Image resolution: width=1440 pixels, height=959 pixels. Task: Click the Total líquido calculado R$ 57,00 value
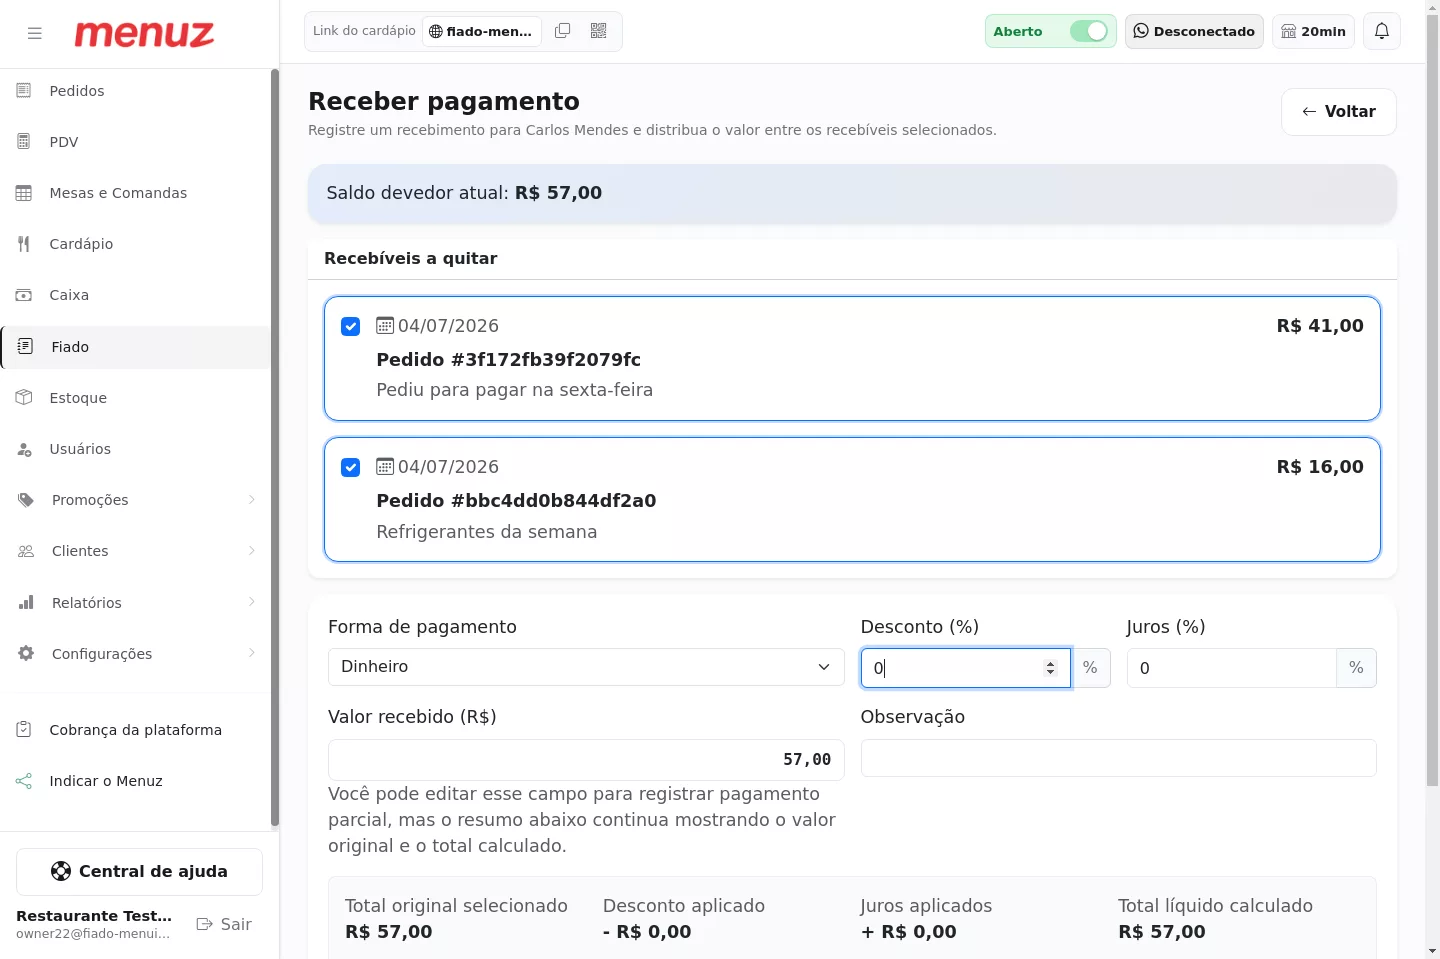1161,932
